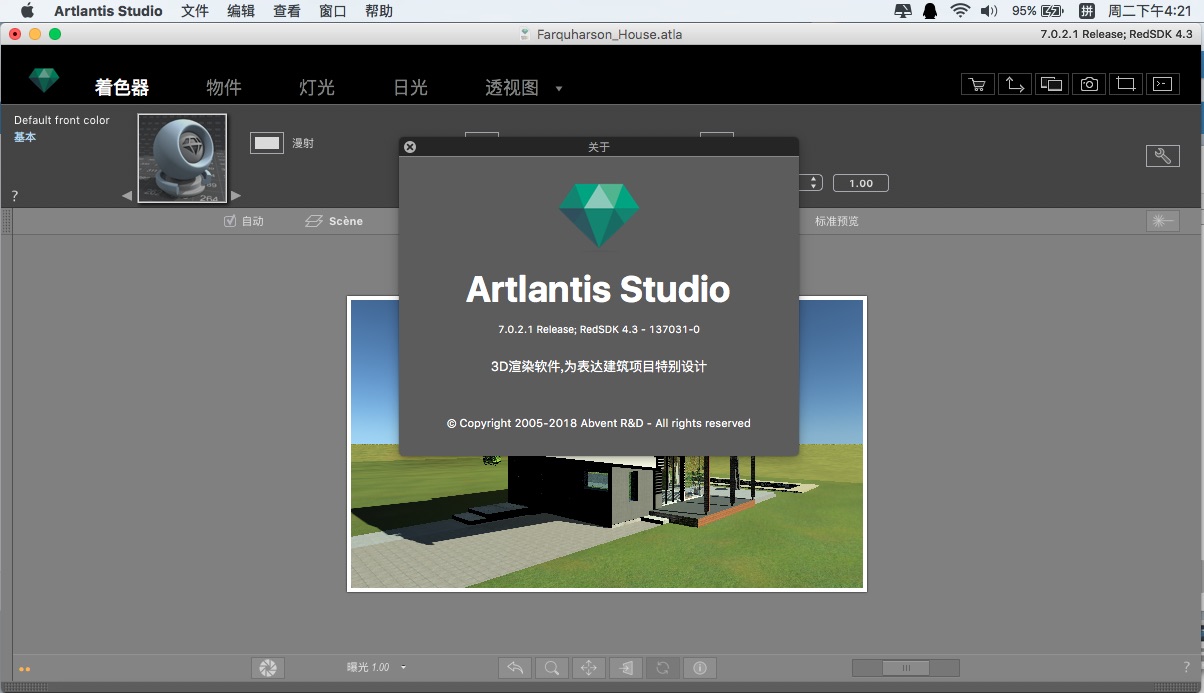This screenshot has width=1204, height=693.
Task: Open the 编辑 menu
Action: pyautogui.click(x=241, y=11)
